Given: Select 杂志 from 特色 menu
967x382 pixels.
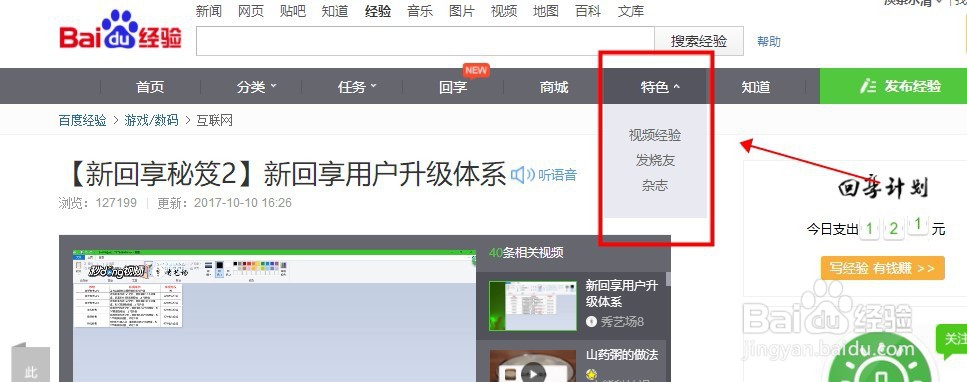Looking at the screenshot, I should 655,185.
